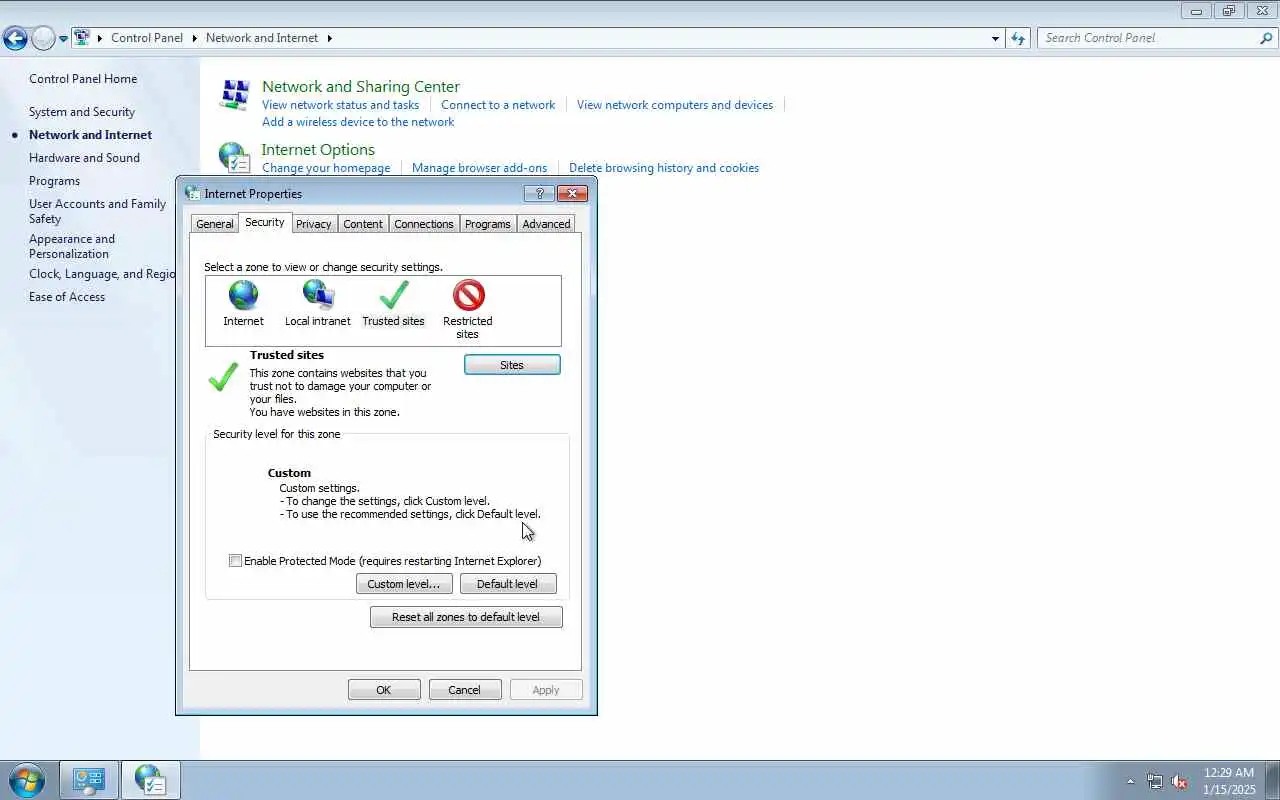
Task: Click Delete browsing history and cookies
Action: pos(664,168)
